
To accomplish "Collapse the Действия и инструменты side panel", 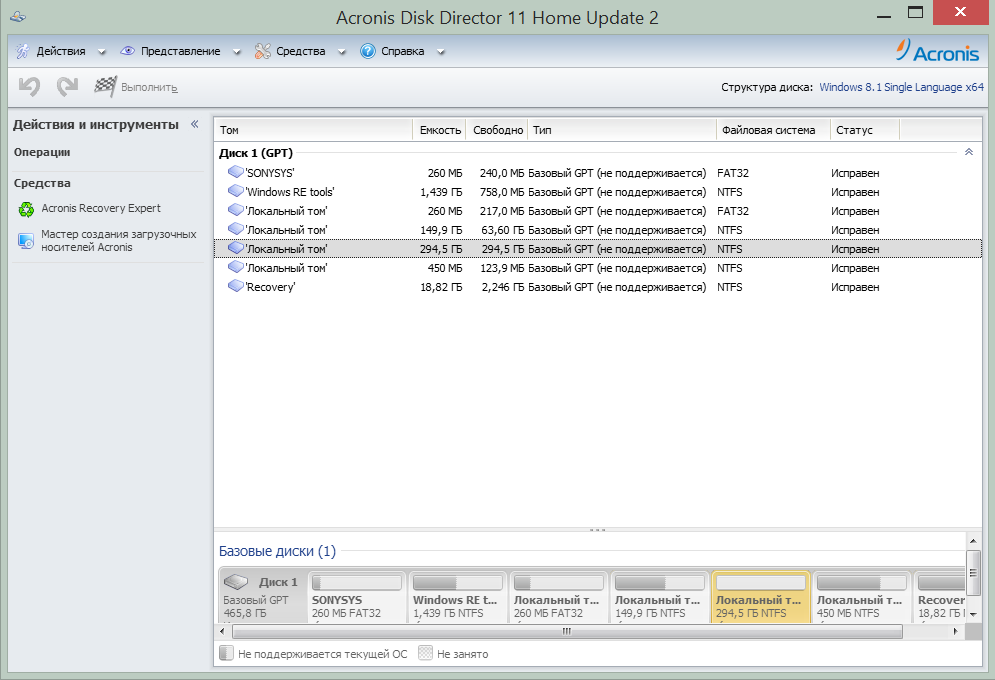I will point(195,124).
